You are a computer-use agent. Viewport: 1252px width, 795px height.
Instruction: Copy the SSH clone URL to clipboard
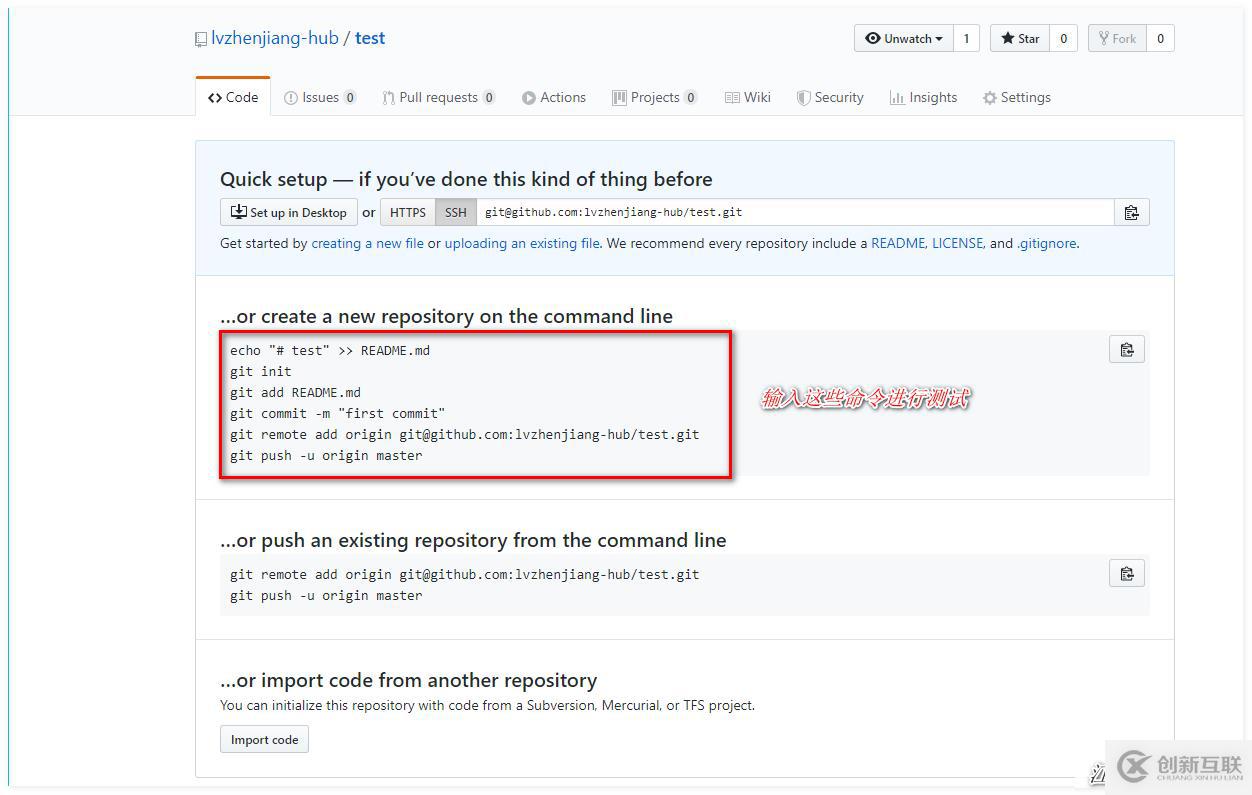pyautogui.click(x=1131, y=212)
